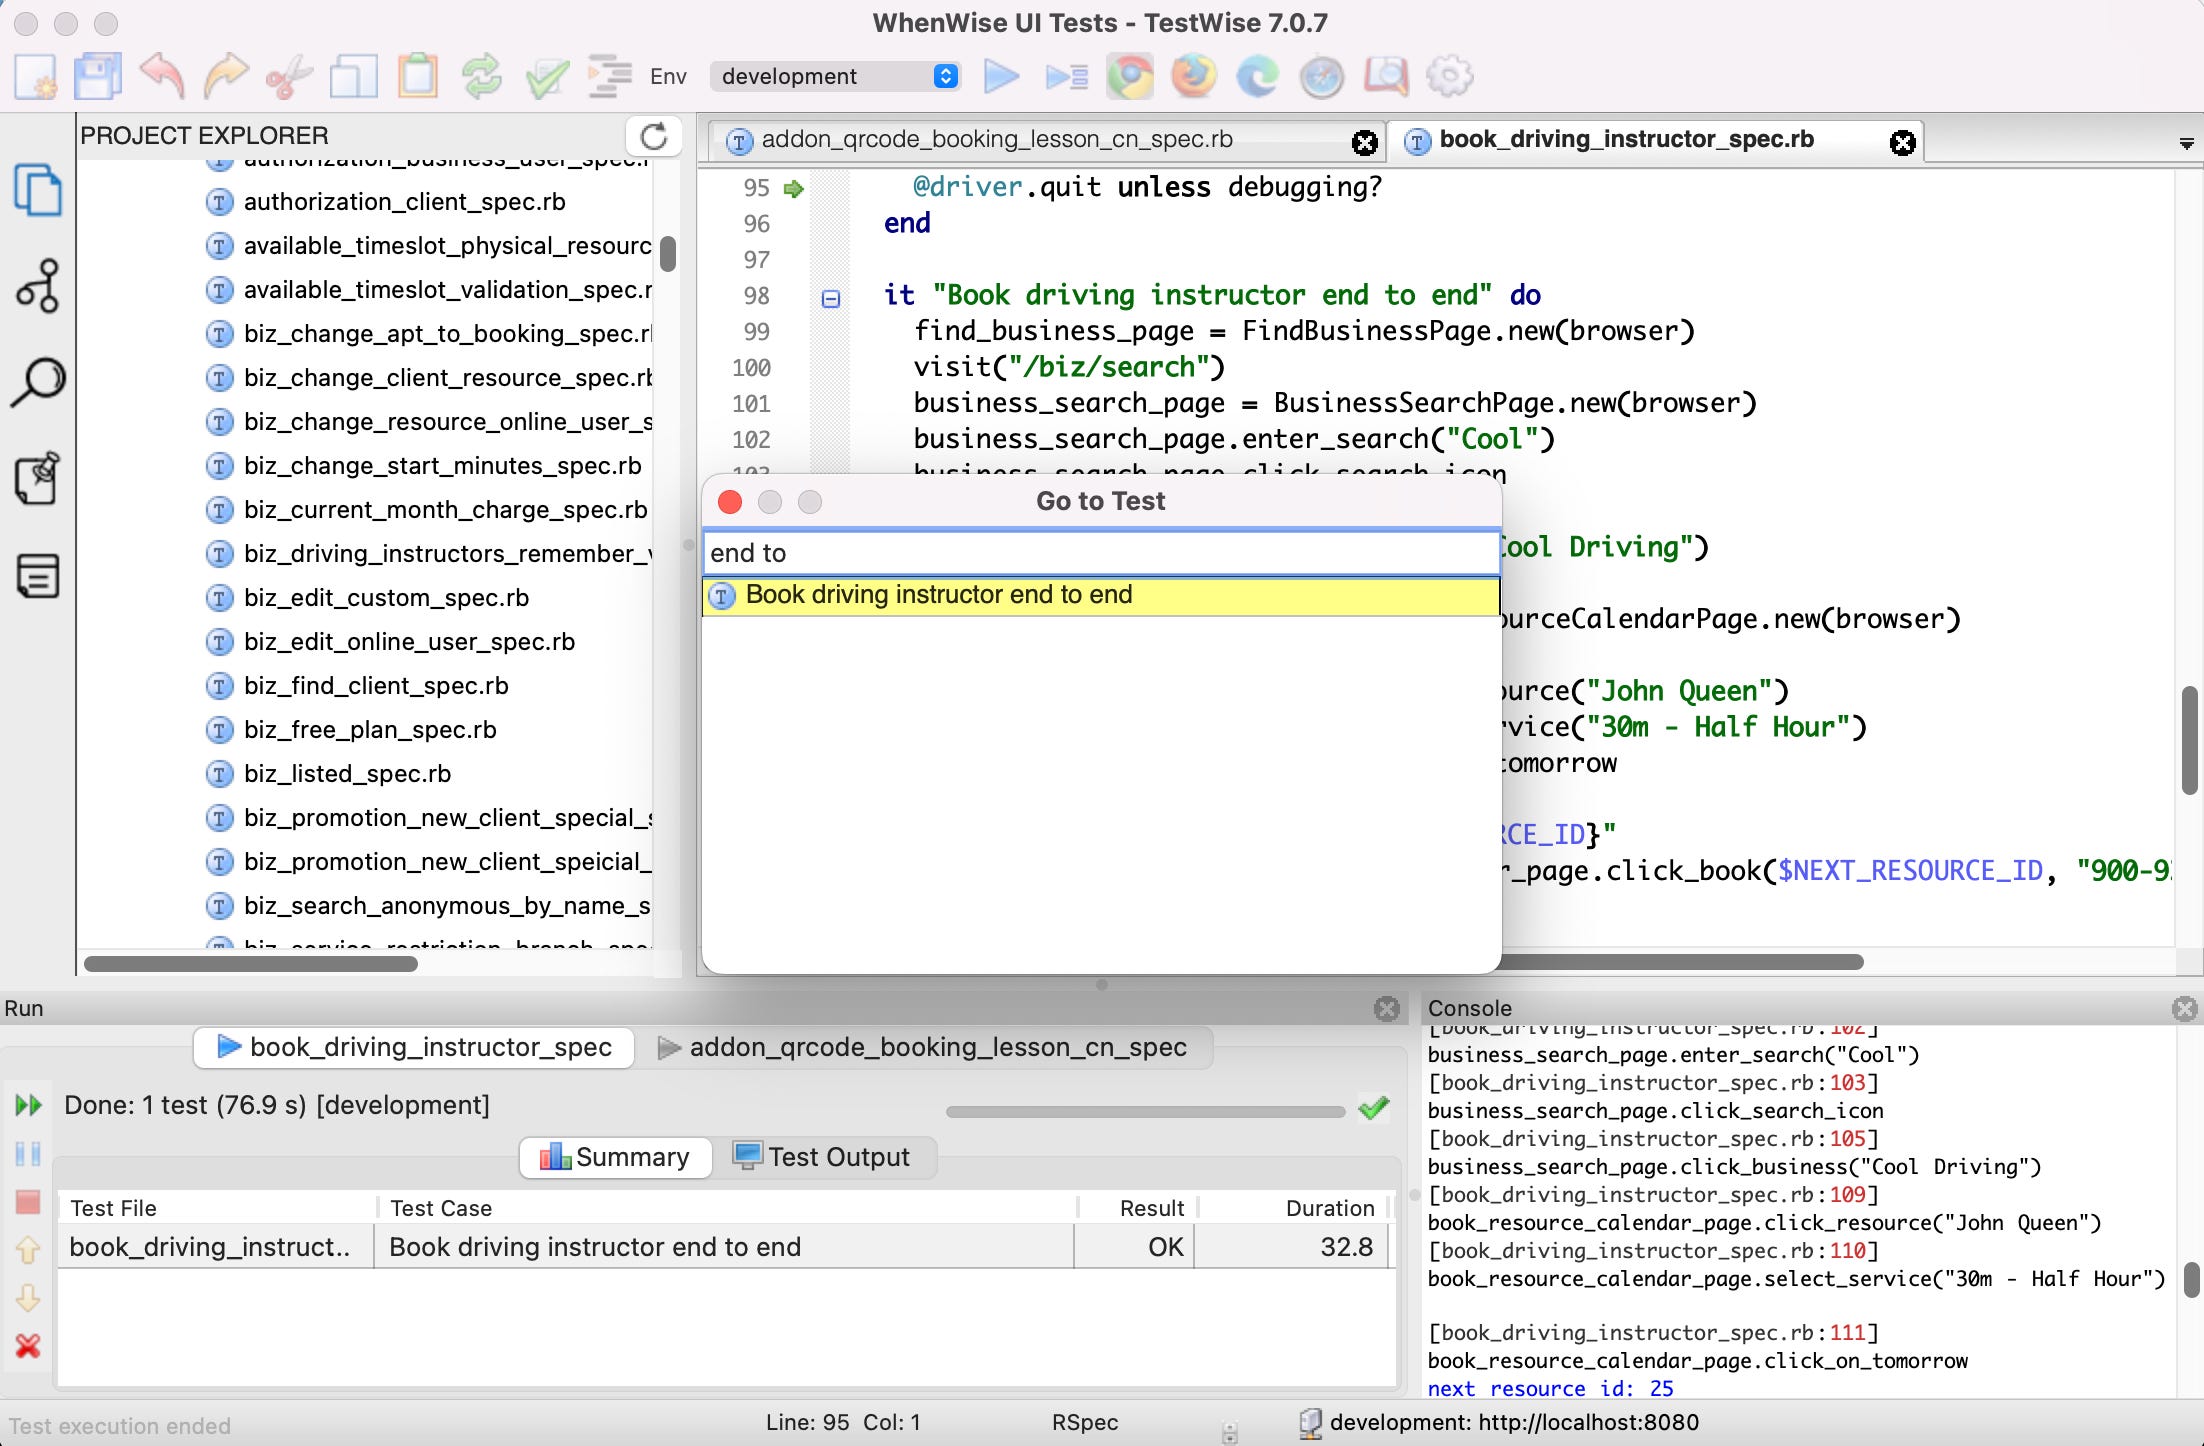The image size is (2204, 1446).
Task: Open the editor tab list dropdown arrow
Action: tap(2186, 143)
